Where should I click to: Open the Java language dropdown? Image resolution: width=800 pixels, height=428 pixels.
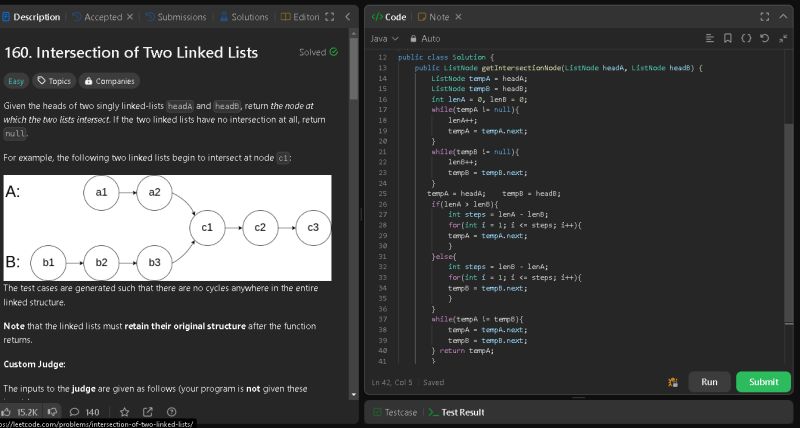(384, 38)
